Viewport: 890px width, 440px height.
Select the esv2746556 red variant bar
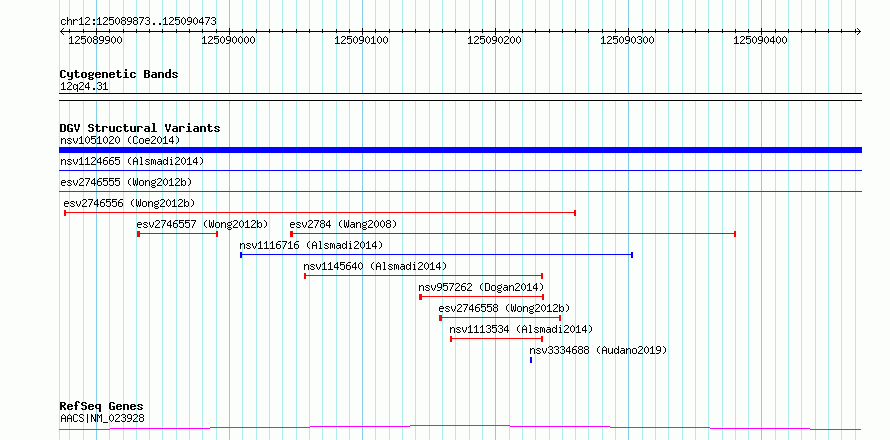point(320,213)
